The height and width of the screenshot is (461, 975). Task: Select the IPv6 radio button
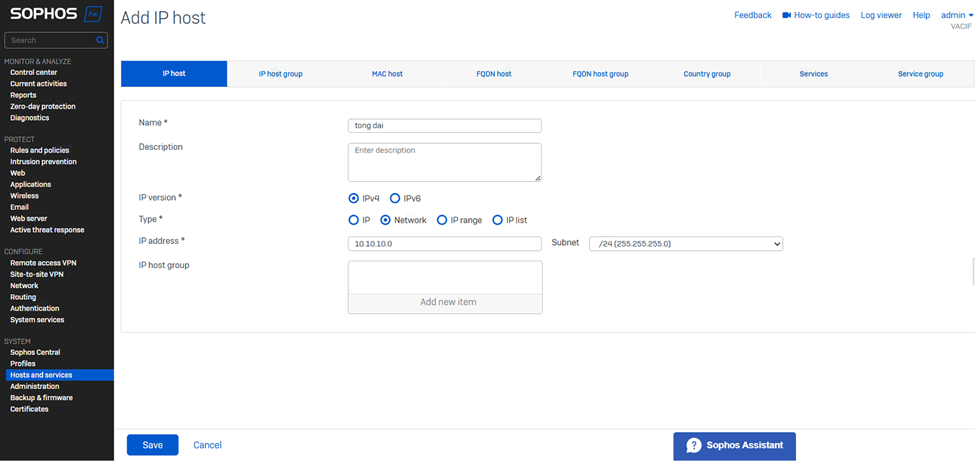click(395, 198)
